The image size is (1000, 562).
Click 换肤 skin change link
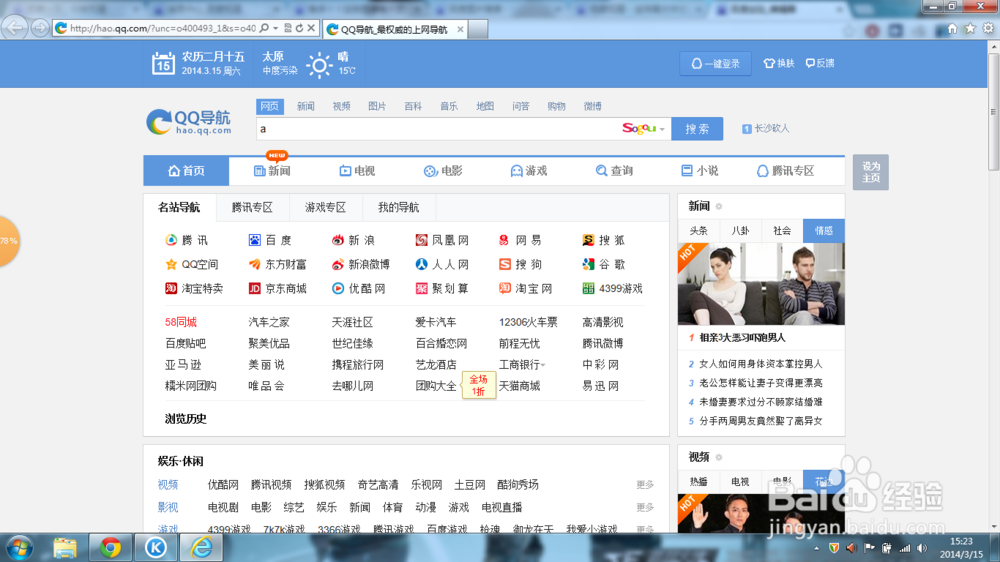click(779, 63)
